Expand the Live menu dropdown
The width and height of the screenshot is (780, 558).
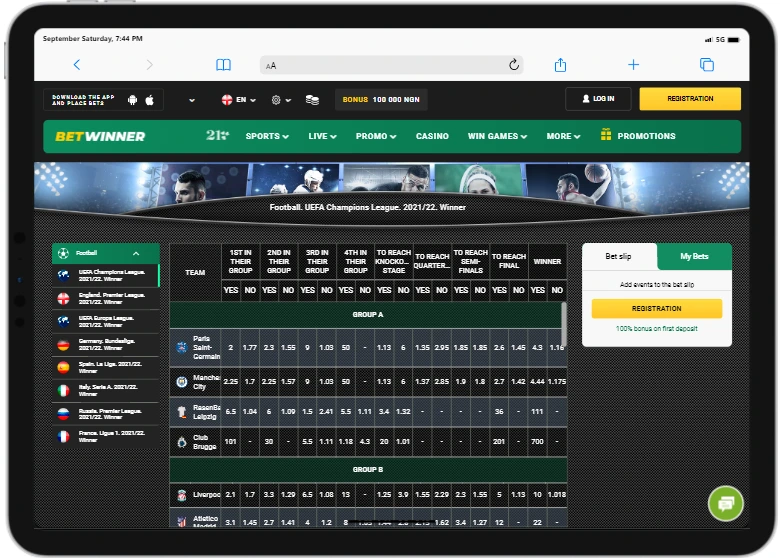(x=322, y=136)
